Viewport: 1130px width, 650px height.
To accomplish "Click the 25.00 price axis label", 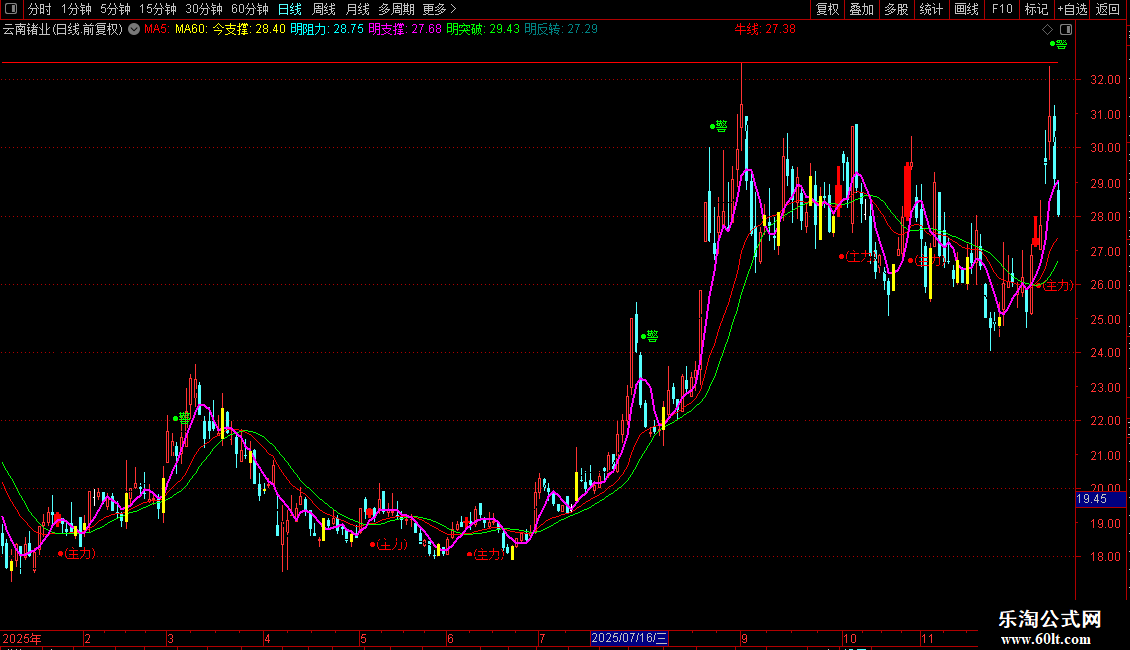I will [1105, 319].
